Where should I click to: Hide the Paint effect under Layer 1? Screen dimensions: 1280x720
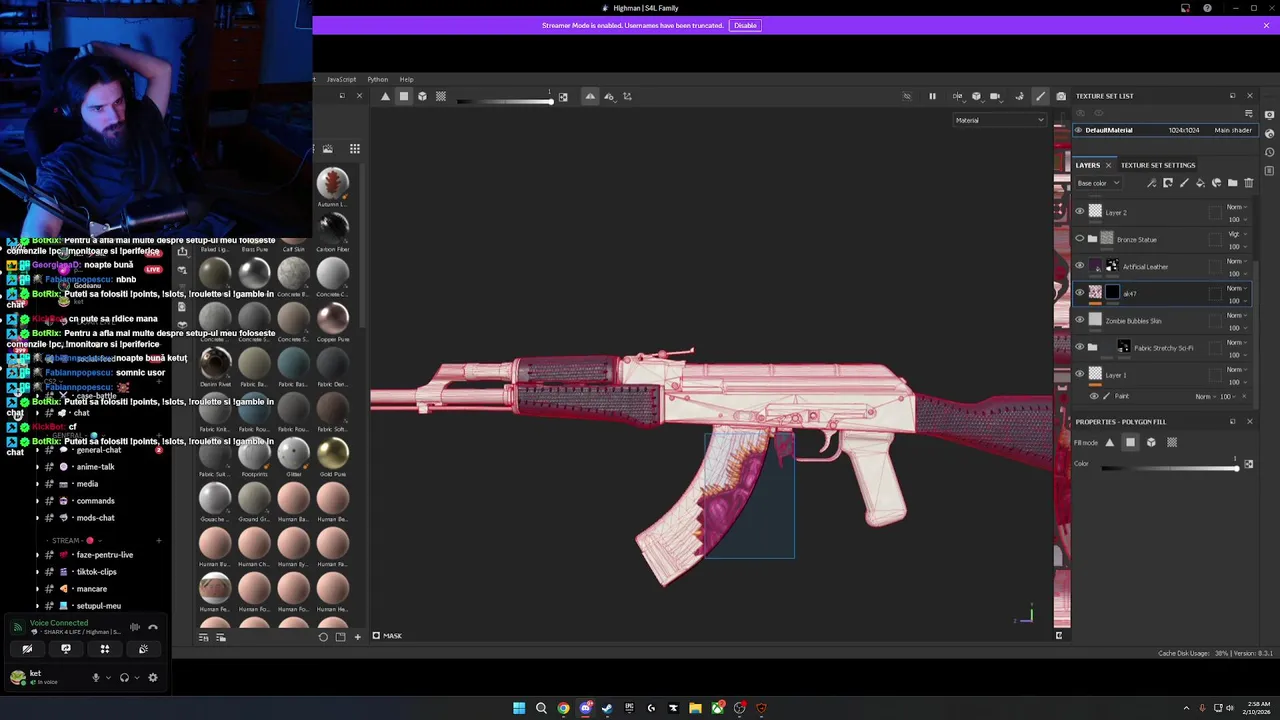tap(1093, 396)
